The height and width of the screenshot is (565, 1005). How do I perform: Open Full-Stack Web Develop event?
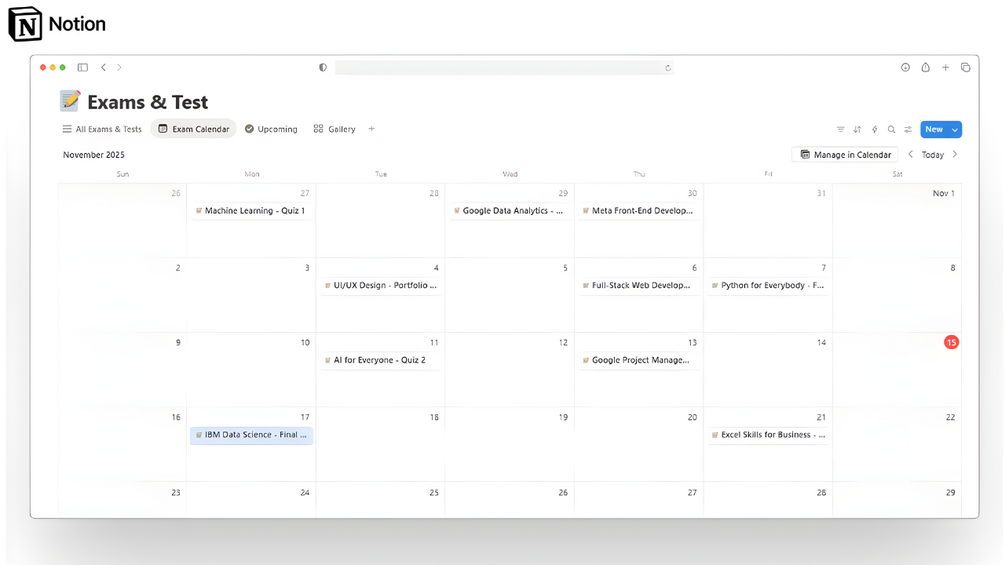coord(638,286)
